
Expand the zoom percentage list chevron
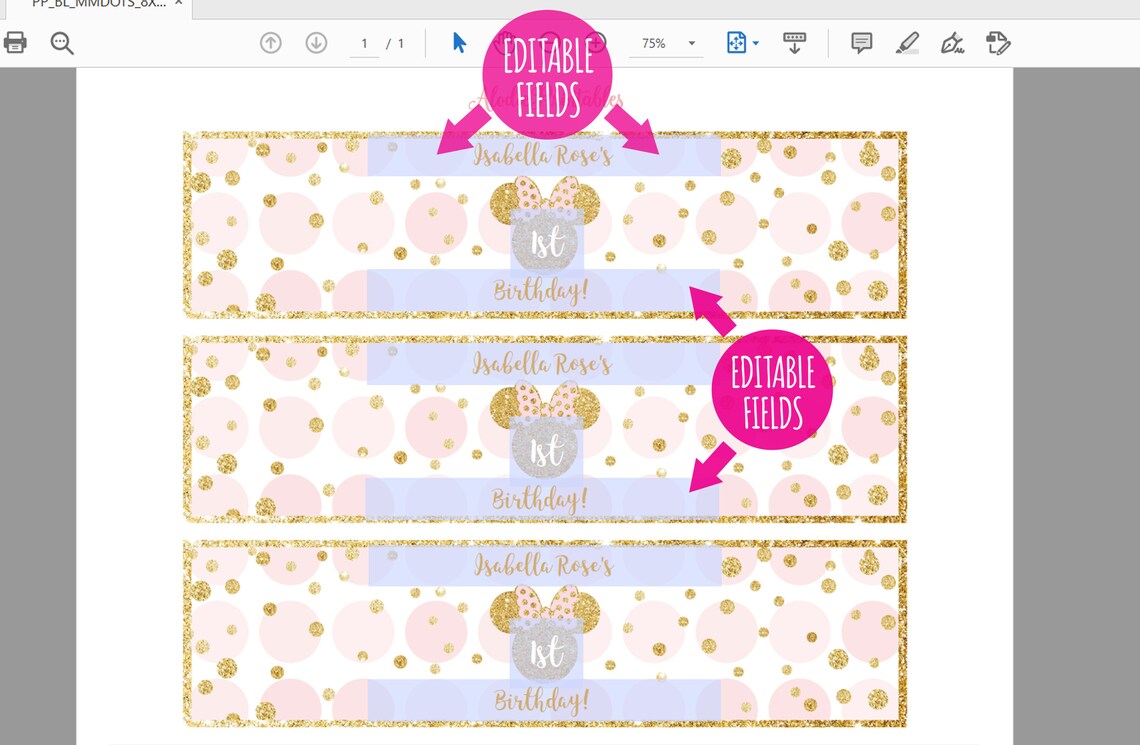pos(691,44)
